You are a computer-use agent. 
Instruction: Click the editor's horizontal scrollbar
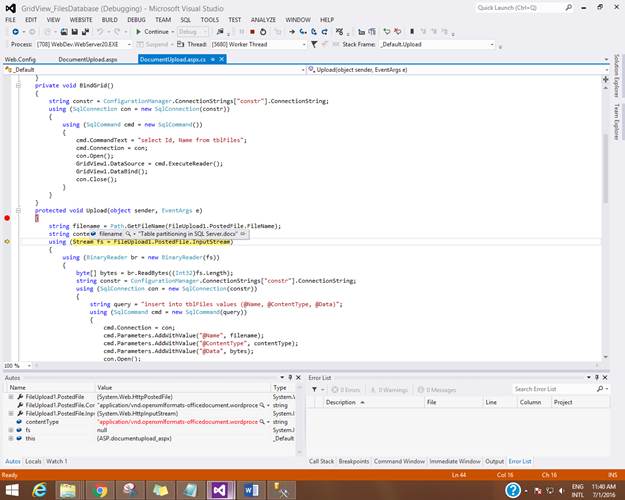coord(300,366)
